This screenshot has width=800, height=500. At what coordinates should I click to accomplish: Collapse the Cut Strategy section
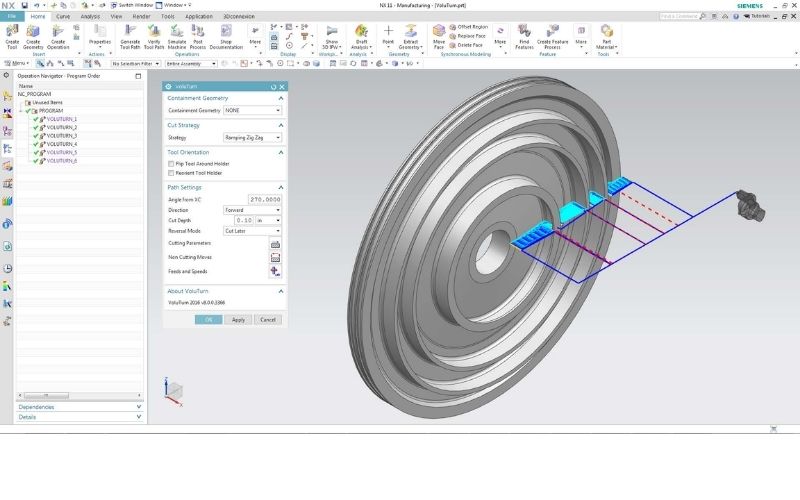[x=281, y=125]
